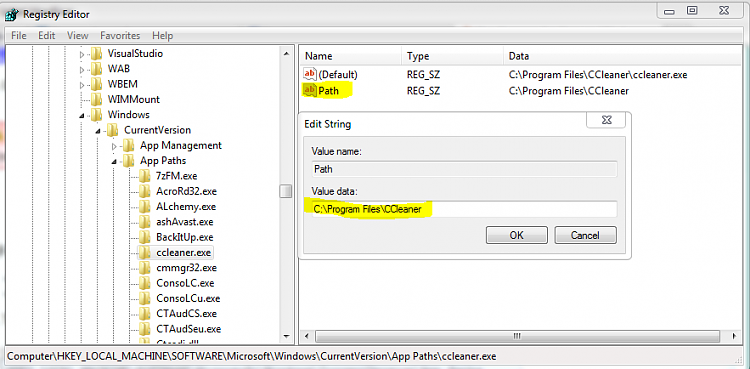Click the 7zFM.exe folder icon
The image size is (750, 369).
[145, 176]
